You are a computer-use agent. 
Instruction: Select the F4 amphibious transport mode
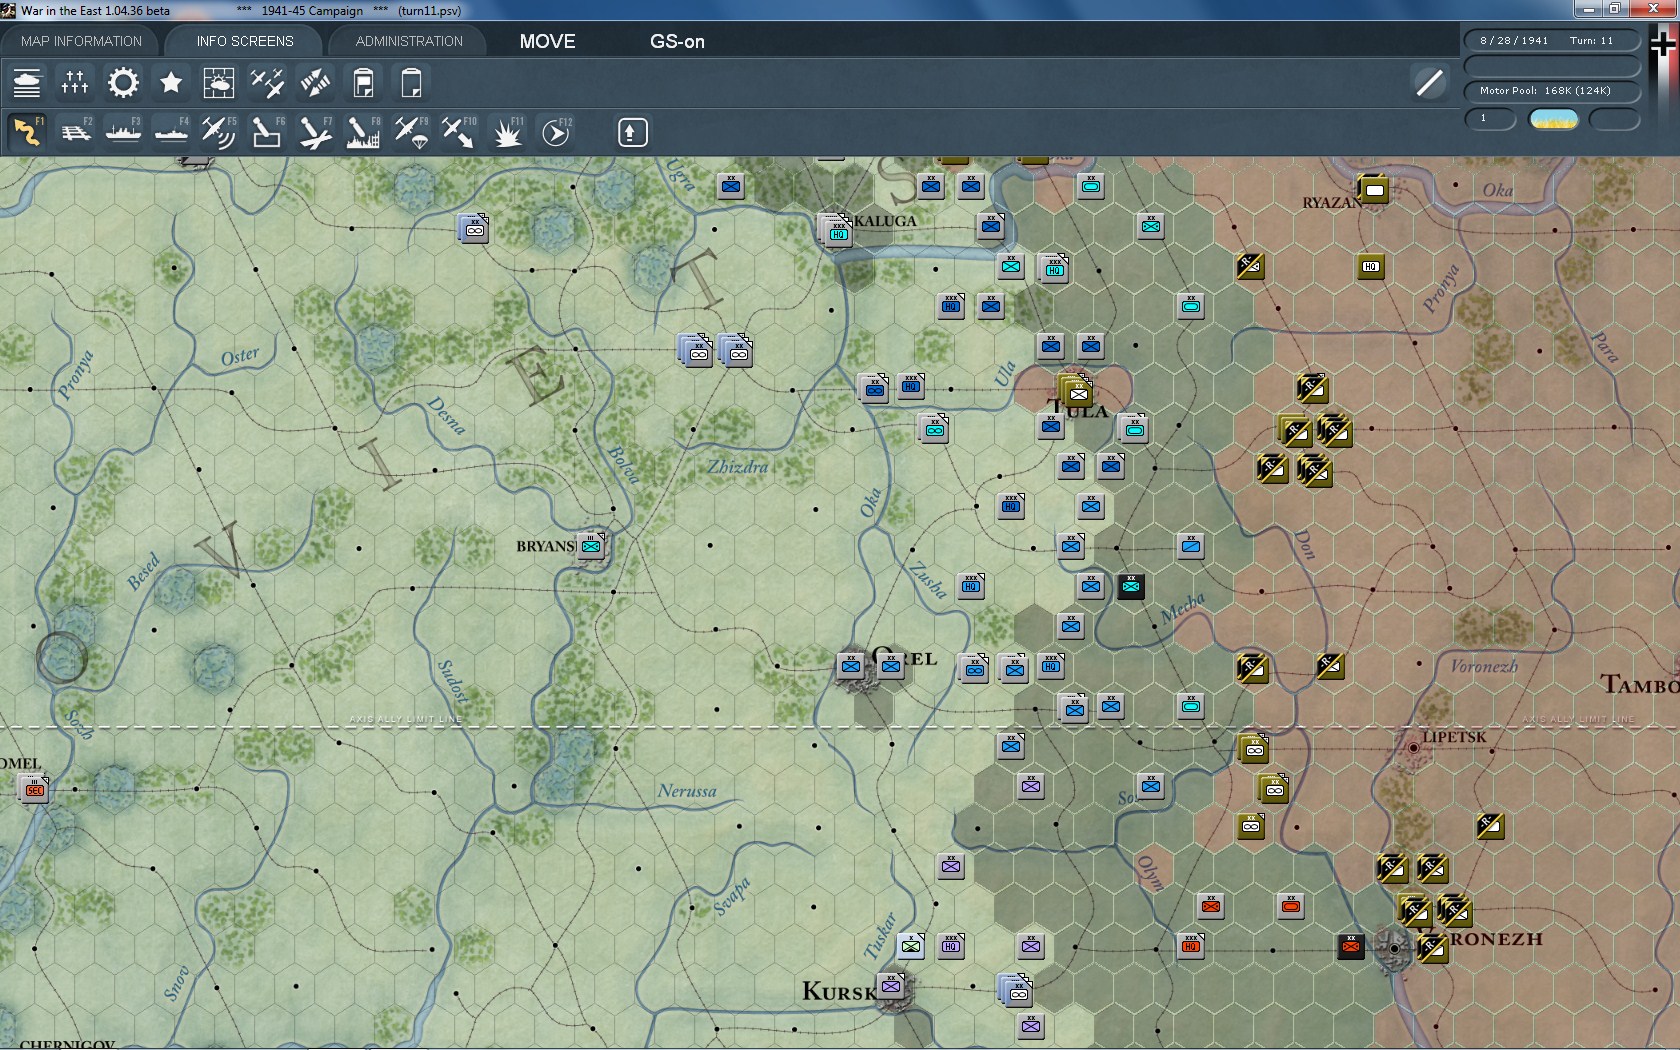pyautogui.click(x=171, y=132)
